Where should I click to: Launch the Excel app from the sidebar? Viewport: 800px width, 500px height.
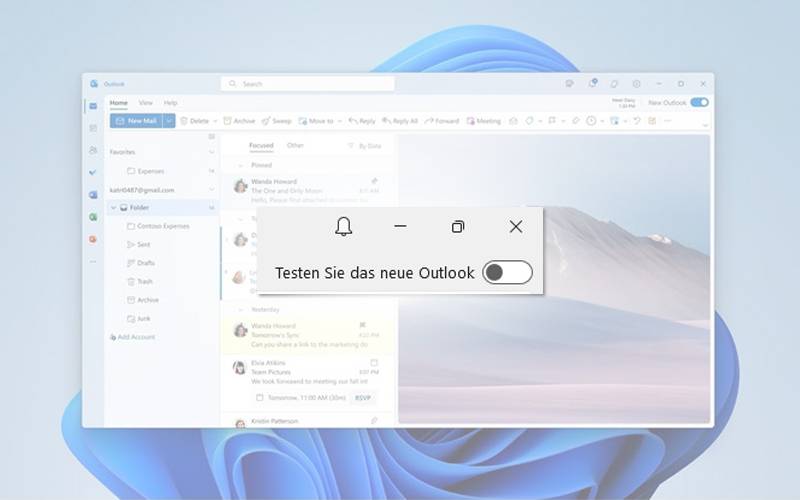coord(93,217)
